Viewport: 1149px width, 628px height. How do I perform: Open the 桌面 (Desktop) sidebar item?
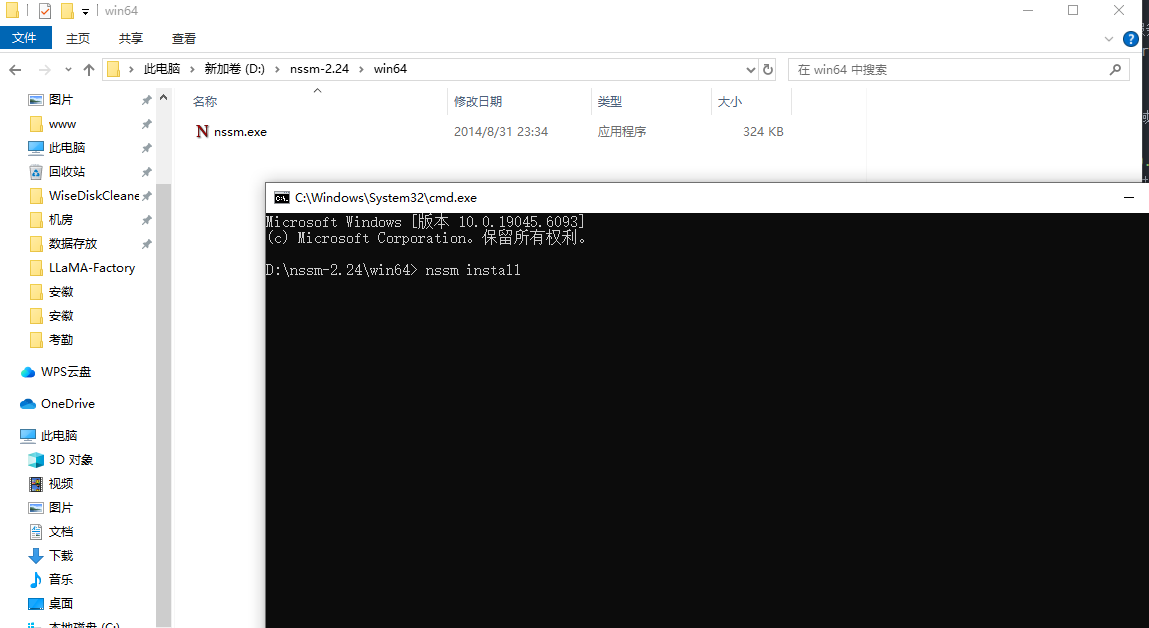point(60,603)
